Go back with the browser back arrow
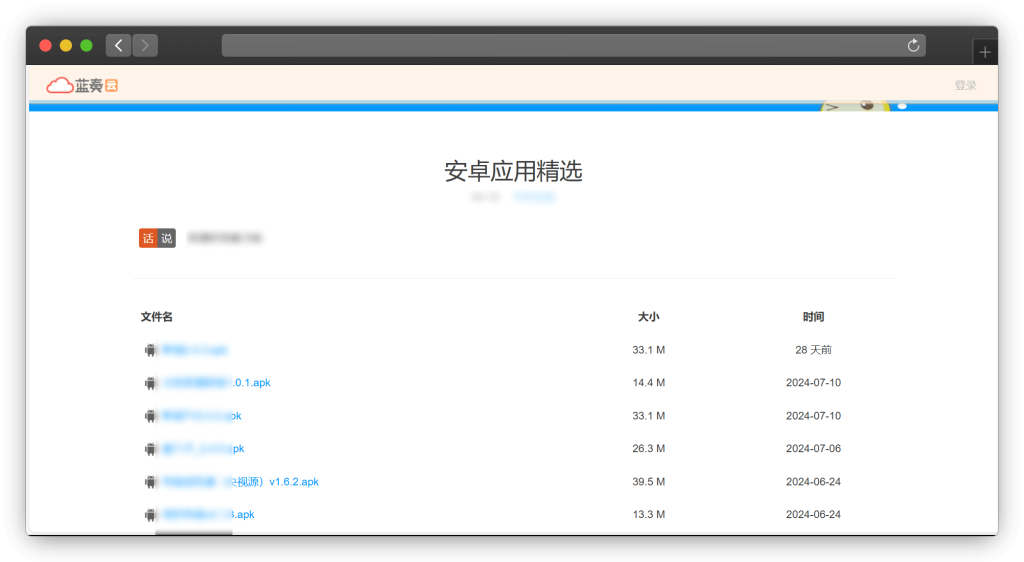Screen dimensions: 1024x562 (x=118, y=46)
